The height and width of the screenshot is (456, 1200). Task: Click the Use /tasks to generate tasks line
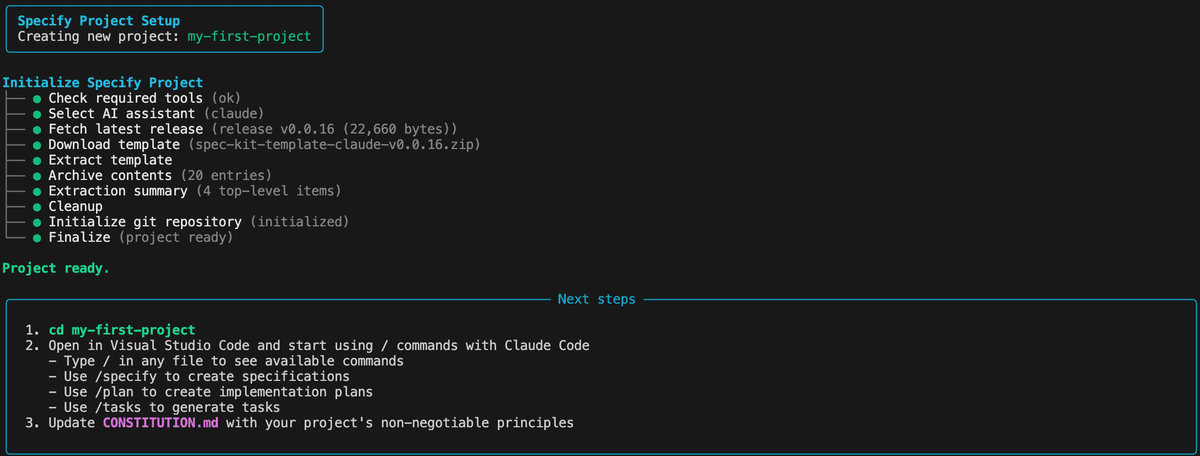point(164,407)
